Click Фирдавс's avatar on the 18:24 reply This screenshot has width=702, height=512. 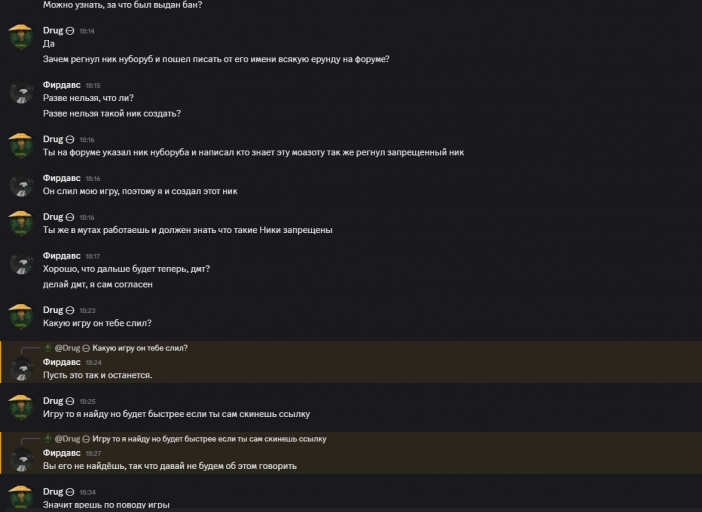(x=21, y=370)
